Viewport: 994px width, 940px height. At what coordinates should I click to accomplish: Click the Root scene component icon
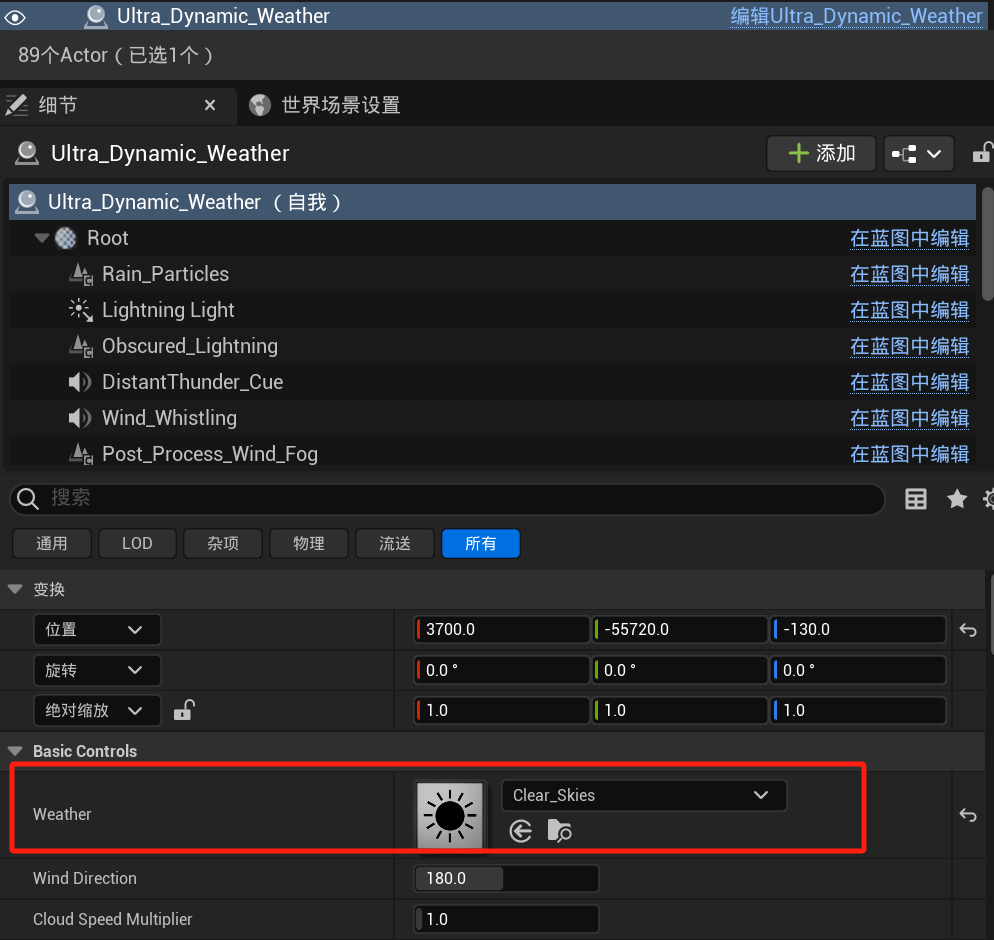[x=66, y=238]
